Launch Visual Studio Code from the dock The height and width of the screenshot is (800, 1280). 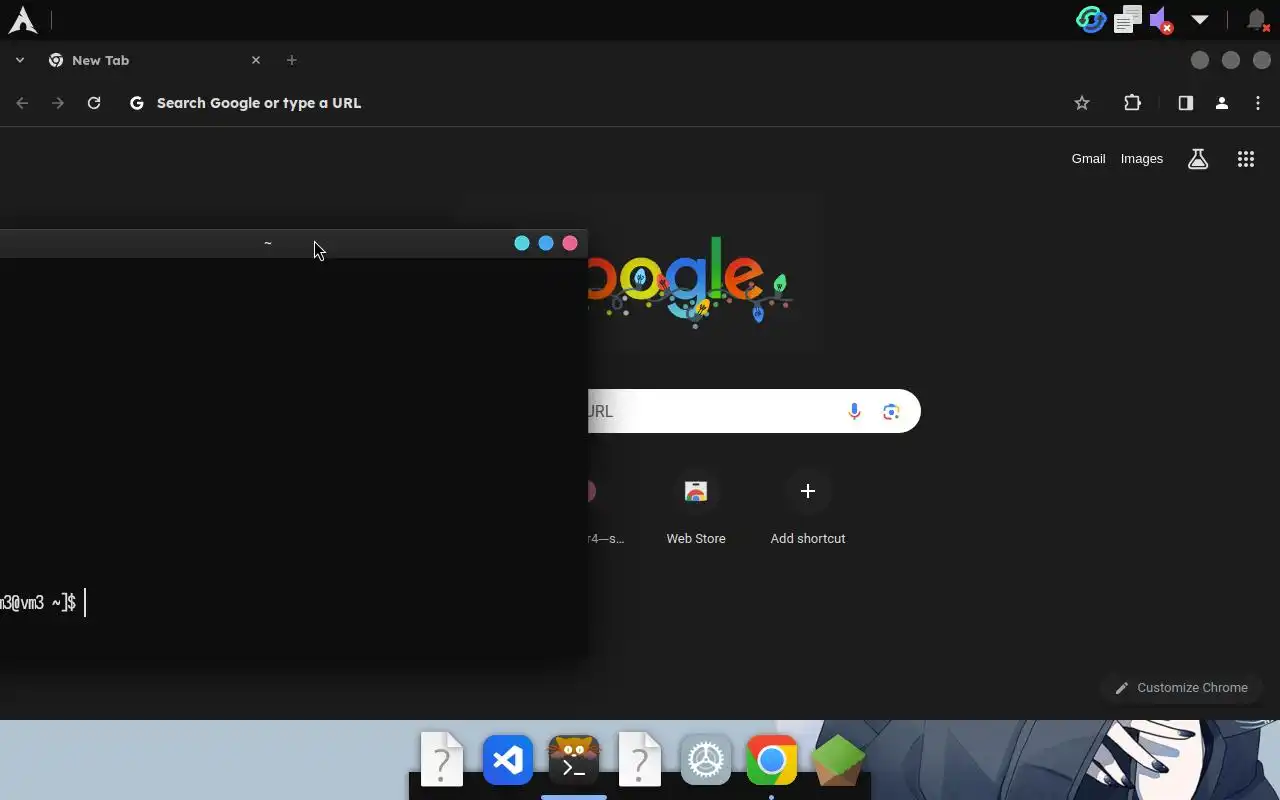tap(508, 761)
